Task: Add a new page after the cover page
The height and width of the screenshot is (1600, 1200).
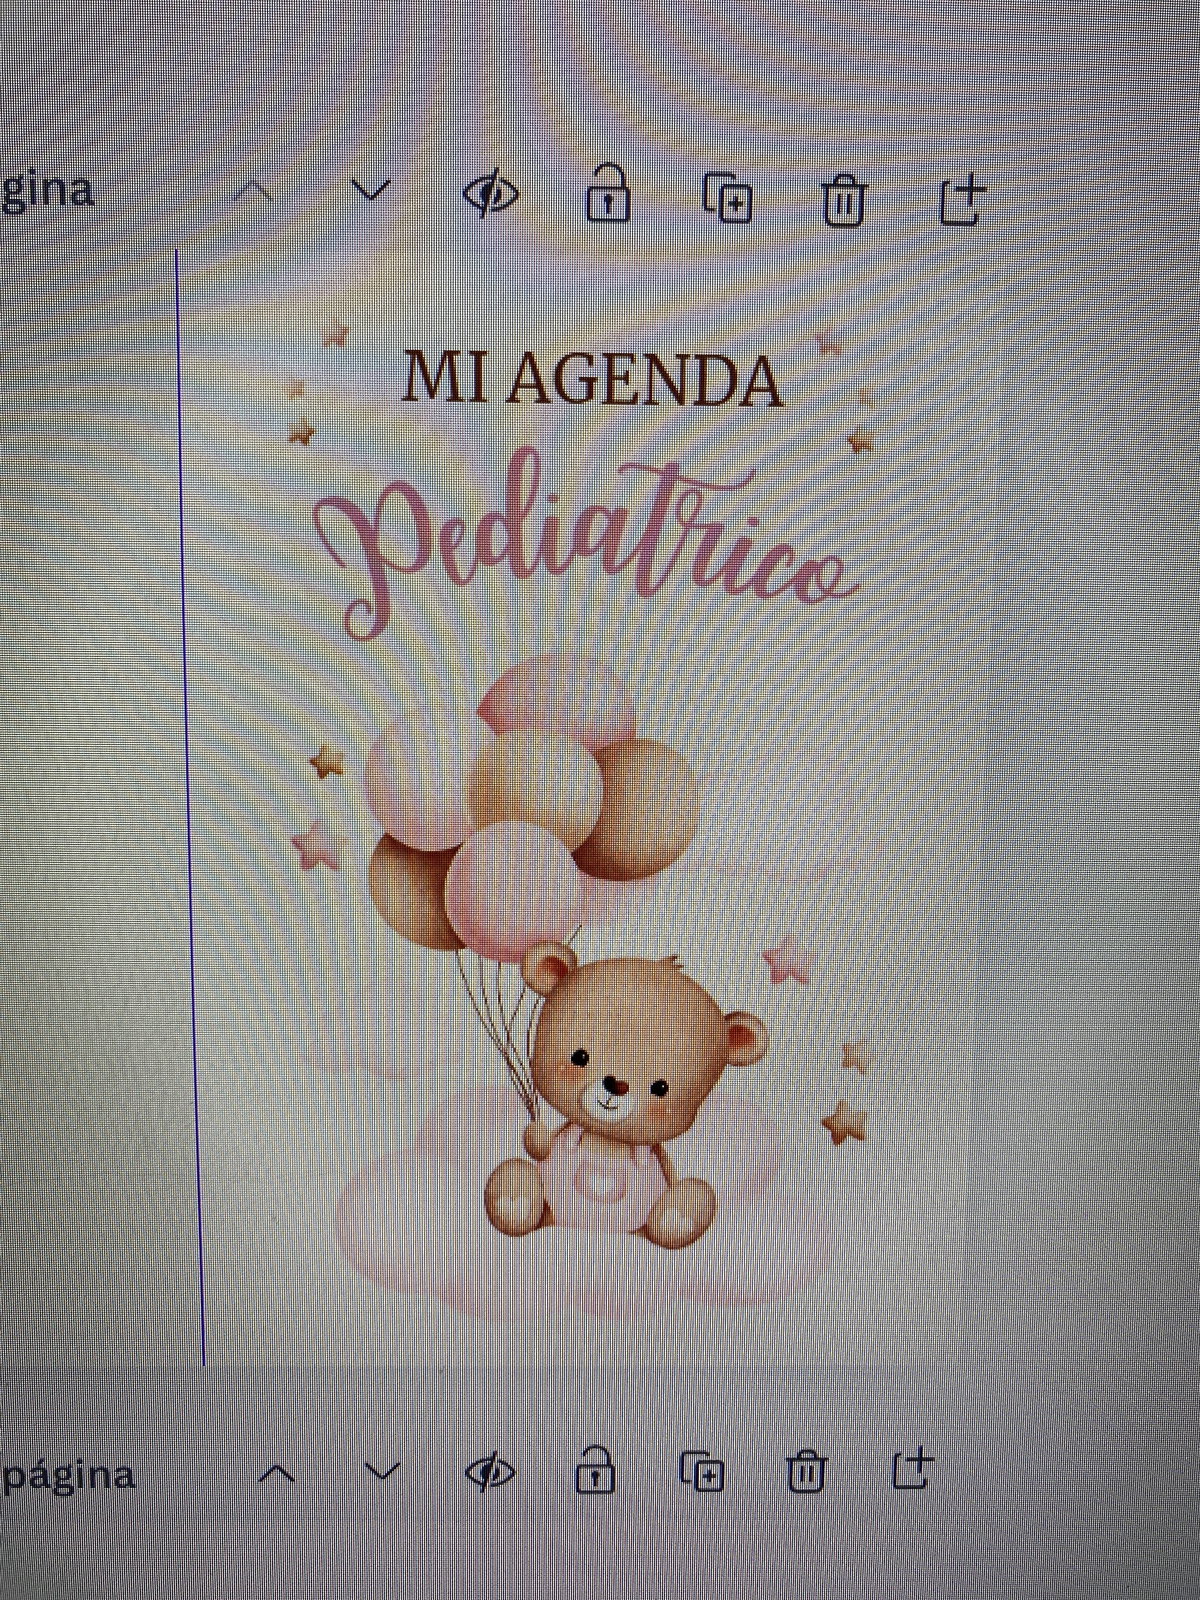Action: click(962, 199)
